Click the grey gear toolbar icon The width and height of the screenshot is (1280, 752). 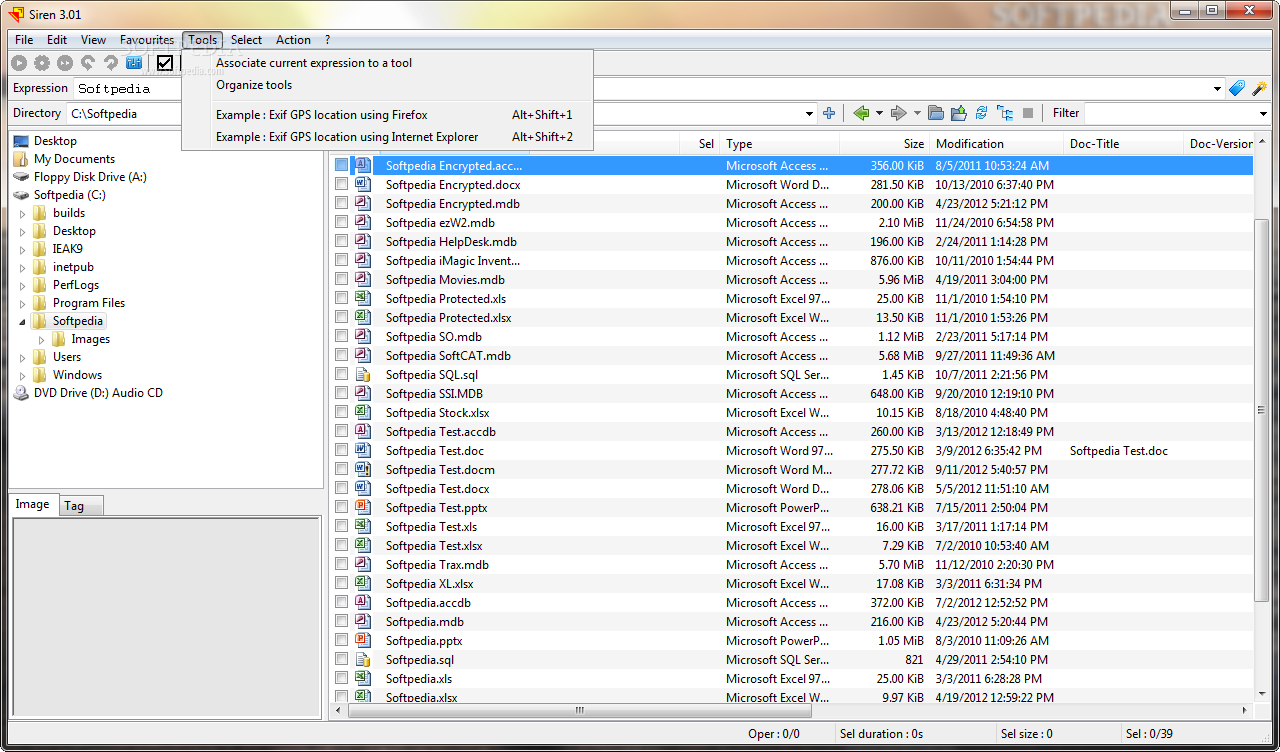pyautogui.click(x=42, y=63)
